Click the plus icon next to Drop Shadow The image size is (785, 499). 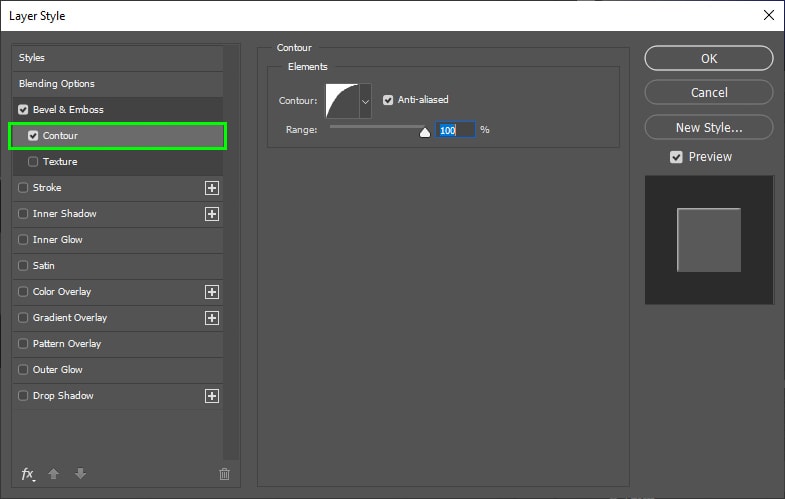211,396
